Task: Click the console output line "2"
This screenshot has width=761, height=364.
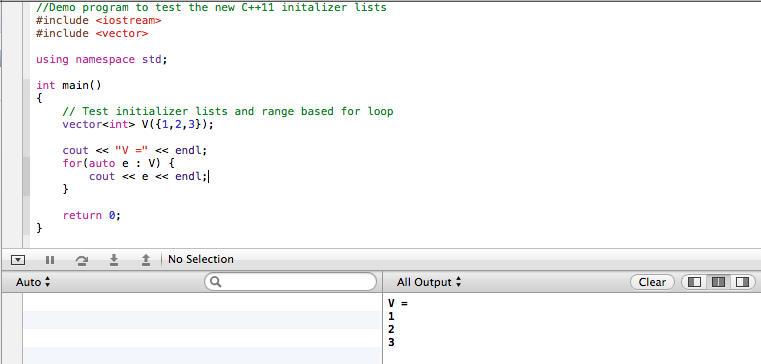Action: coord(391,330)
